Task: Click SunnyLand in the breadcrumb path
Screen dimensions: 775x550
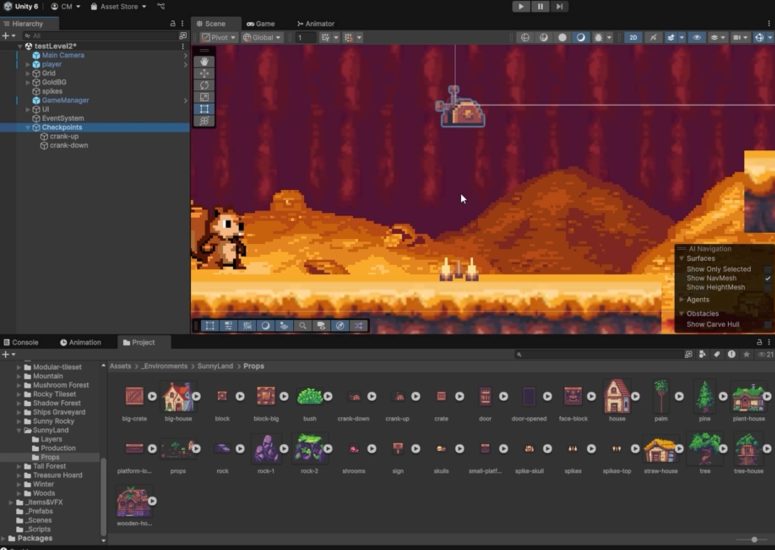Action: tap(215, 366)
